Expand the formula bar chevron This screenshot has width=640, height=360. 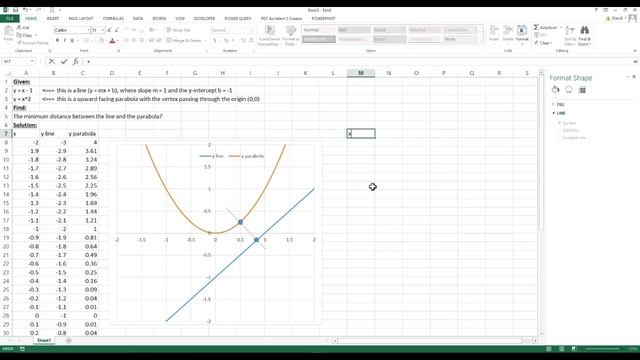coord(635,62)
